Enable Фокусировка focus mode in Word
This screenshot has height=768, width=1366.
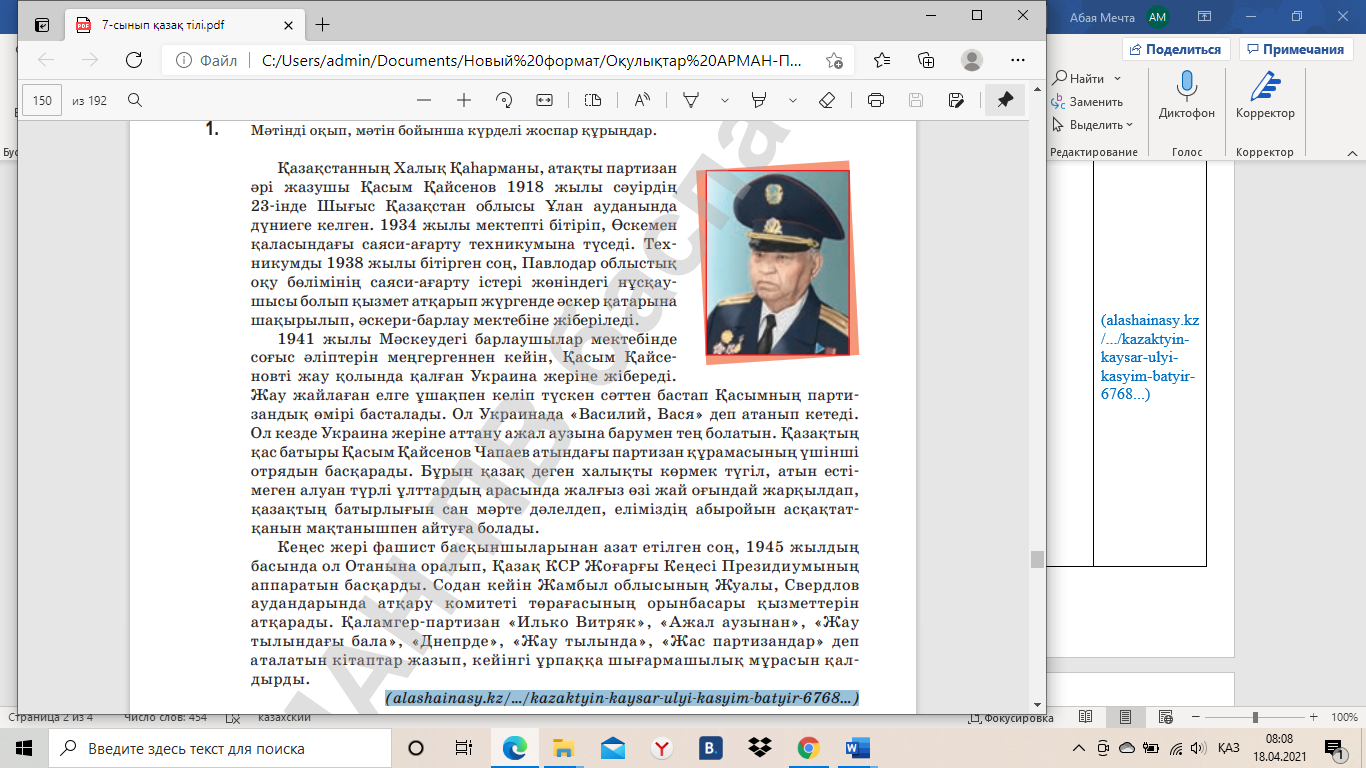click(1012, 718)
